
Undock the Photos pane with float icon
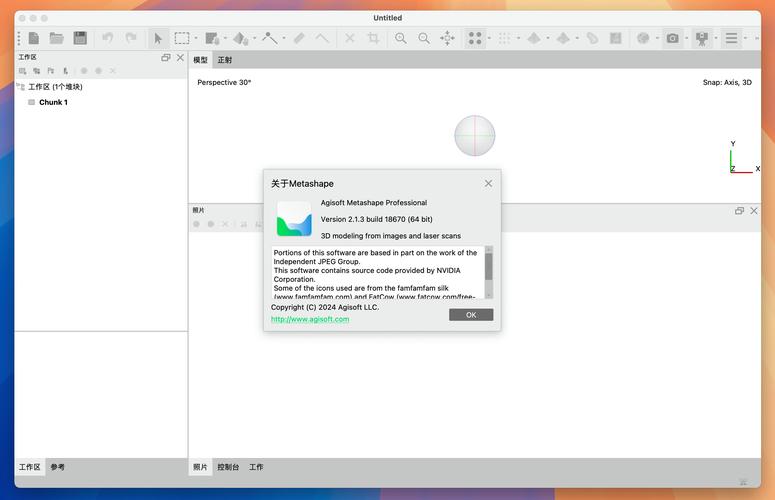pyautogui.click(x=739, y=211)
